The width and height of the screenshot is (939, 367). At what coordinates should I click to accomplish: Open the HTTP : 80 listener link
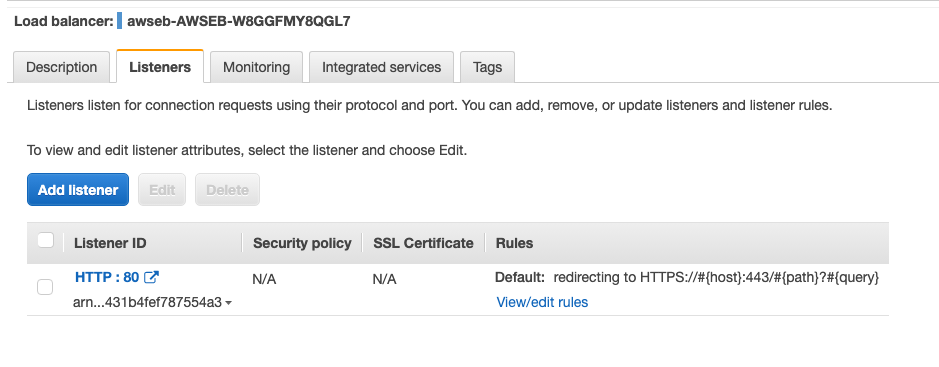[107, 277]
